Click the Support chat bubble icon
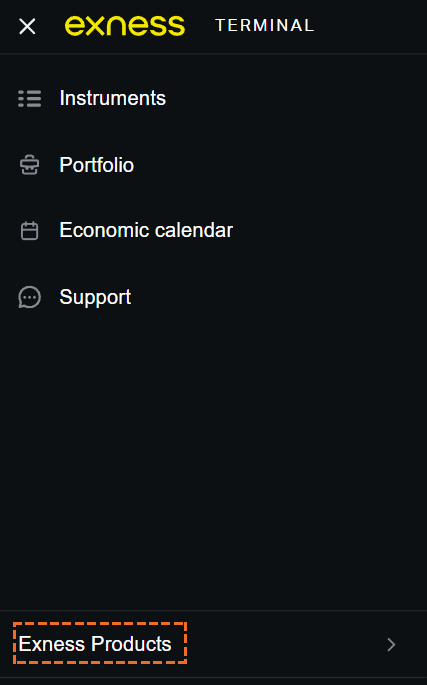The height and width of the screenshot is (685, 427). pyautogui.click(x=30, y=298)
